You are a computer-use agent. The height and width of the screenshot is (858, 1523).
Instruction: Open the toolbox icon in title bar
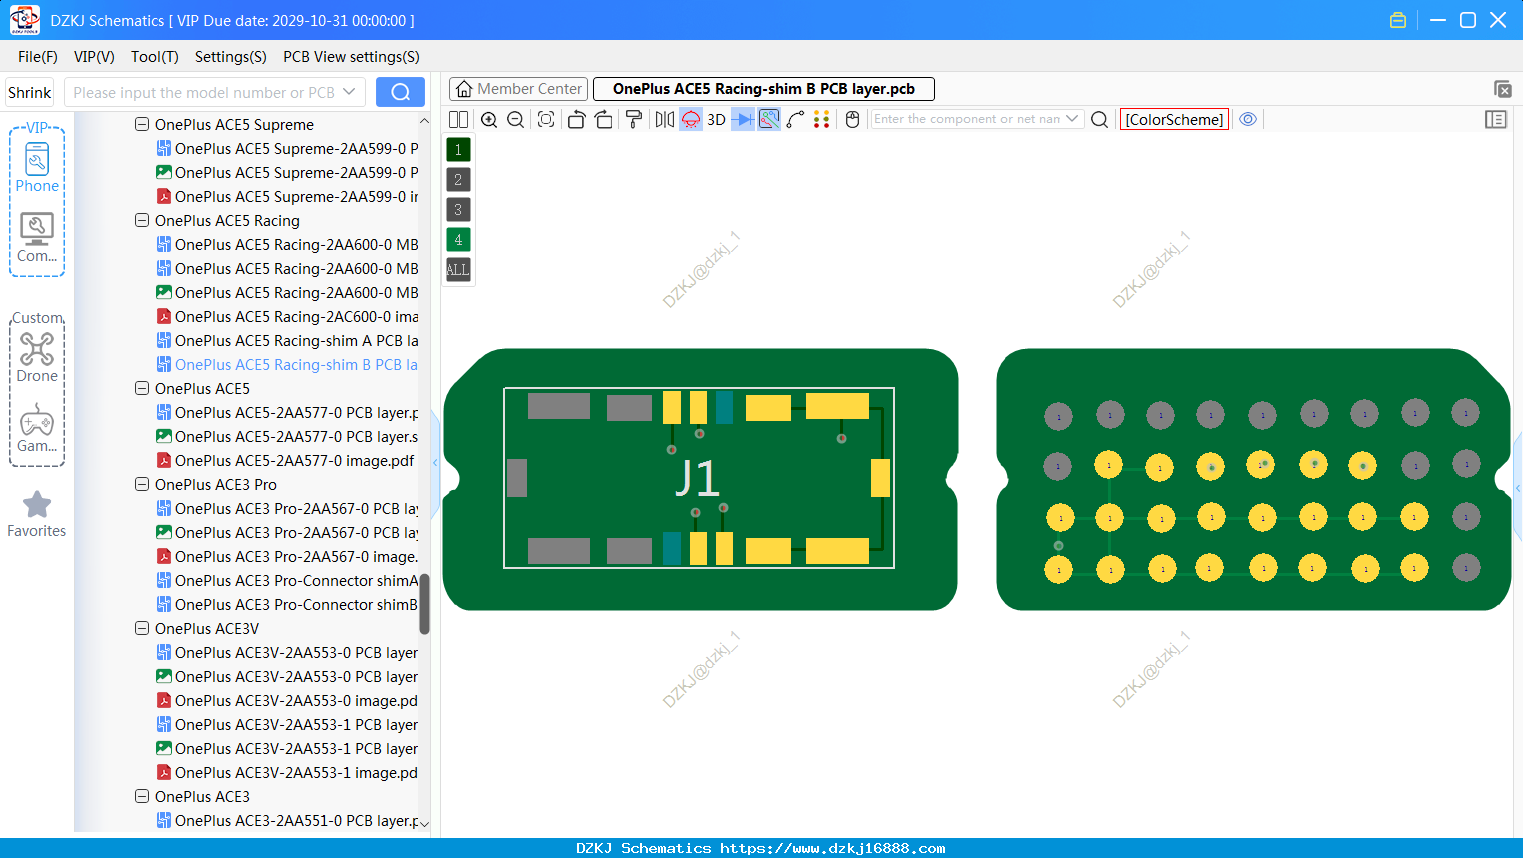pyautogui.click(x=1398, y=20)
